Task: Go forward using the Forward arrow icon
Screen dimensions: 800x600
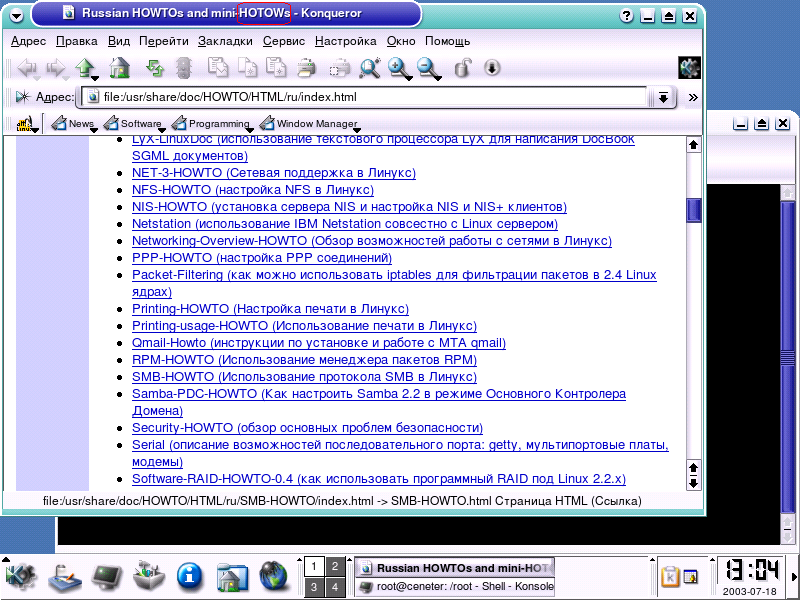Action: (x=56, y=68)
